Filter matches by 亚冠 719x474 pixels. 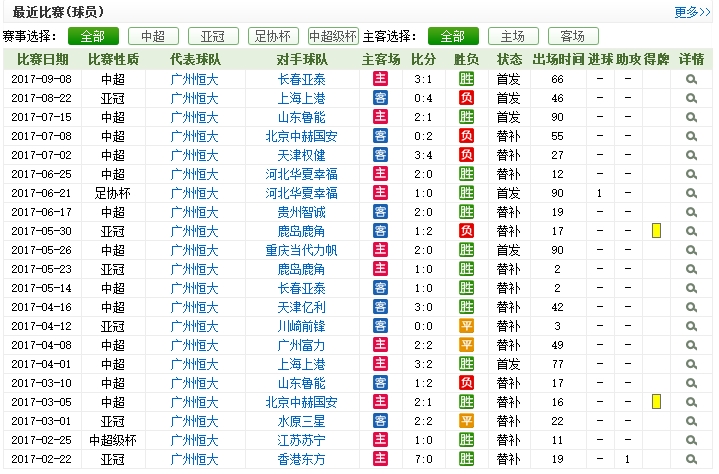point(213,36)
